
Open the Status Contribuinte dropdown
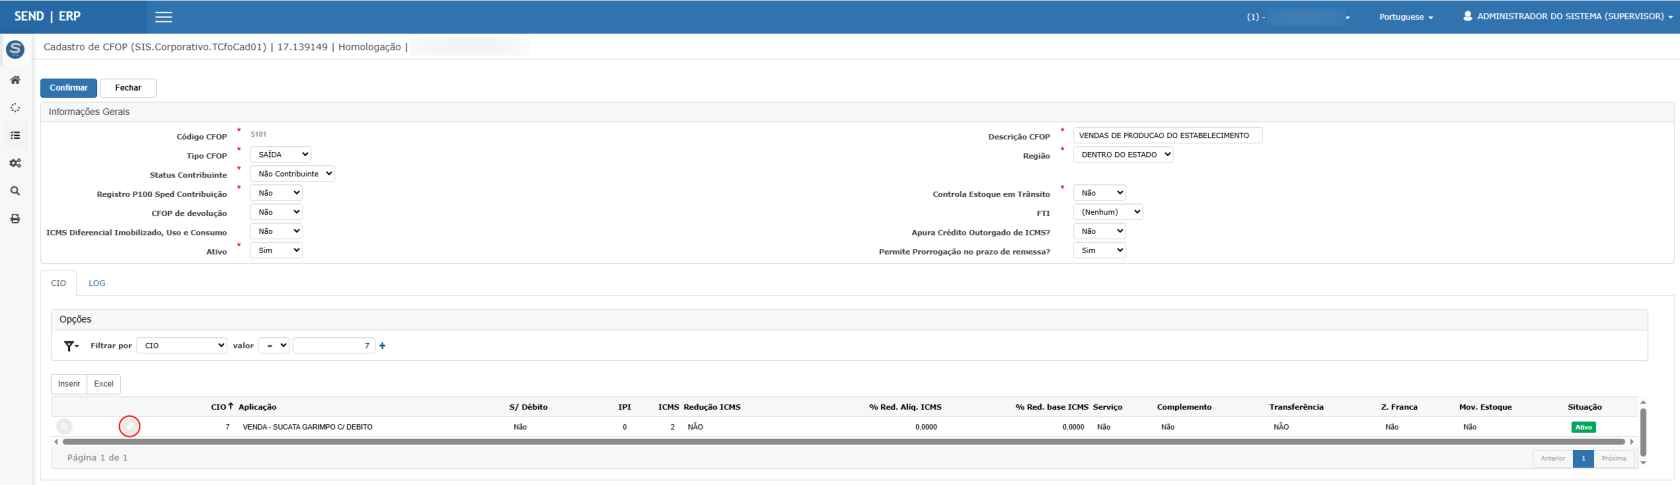point(292,174)
